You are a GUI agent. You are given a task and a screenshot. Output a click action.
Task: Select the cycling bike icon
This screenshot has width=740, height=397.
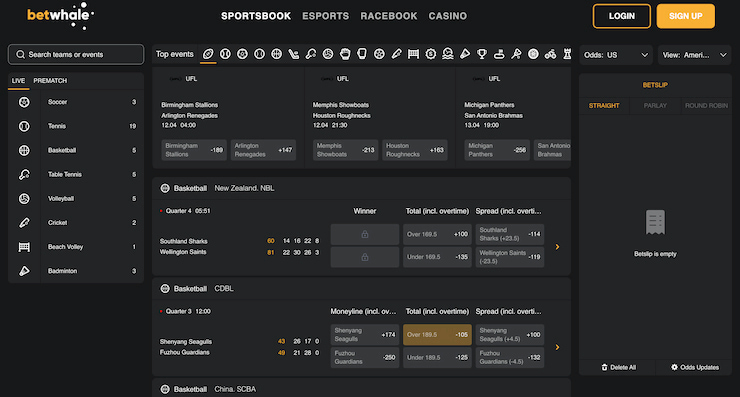coord(550,54)
